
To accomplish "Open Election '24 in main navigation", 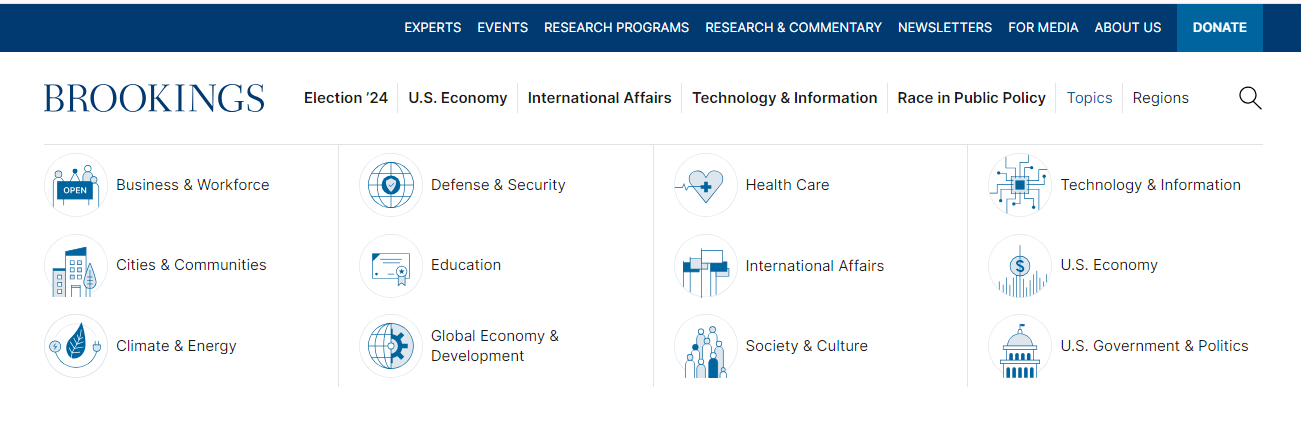I will pyautogui.click(x=346, y=98).
